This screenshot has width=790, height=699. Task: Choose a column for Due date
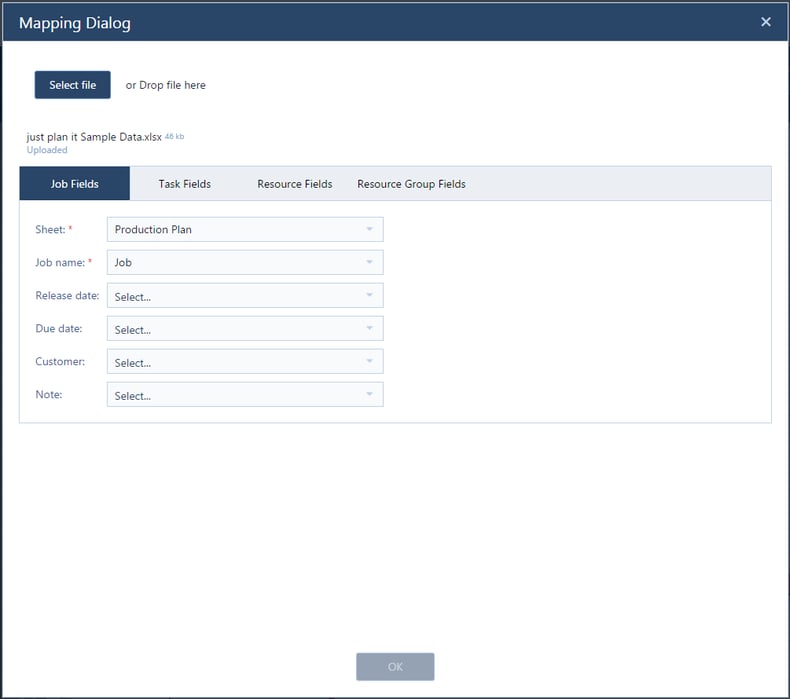click(x=235, y=329)
